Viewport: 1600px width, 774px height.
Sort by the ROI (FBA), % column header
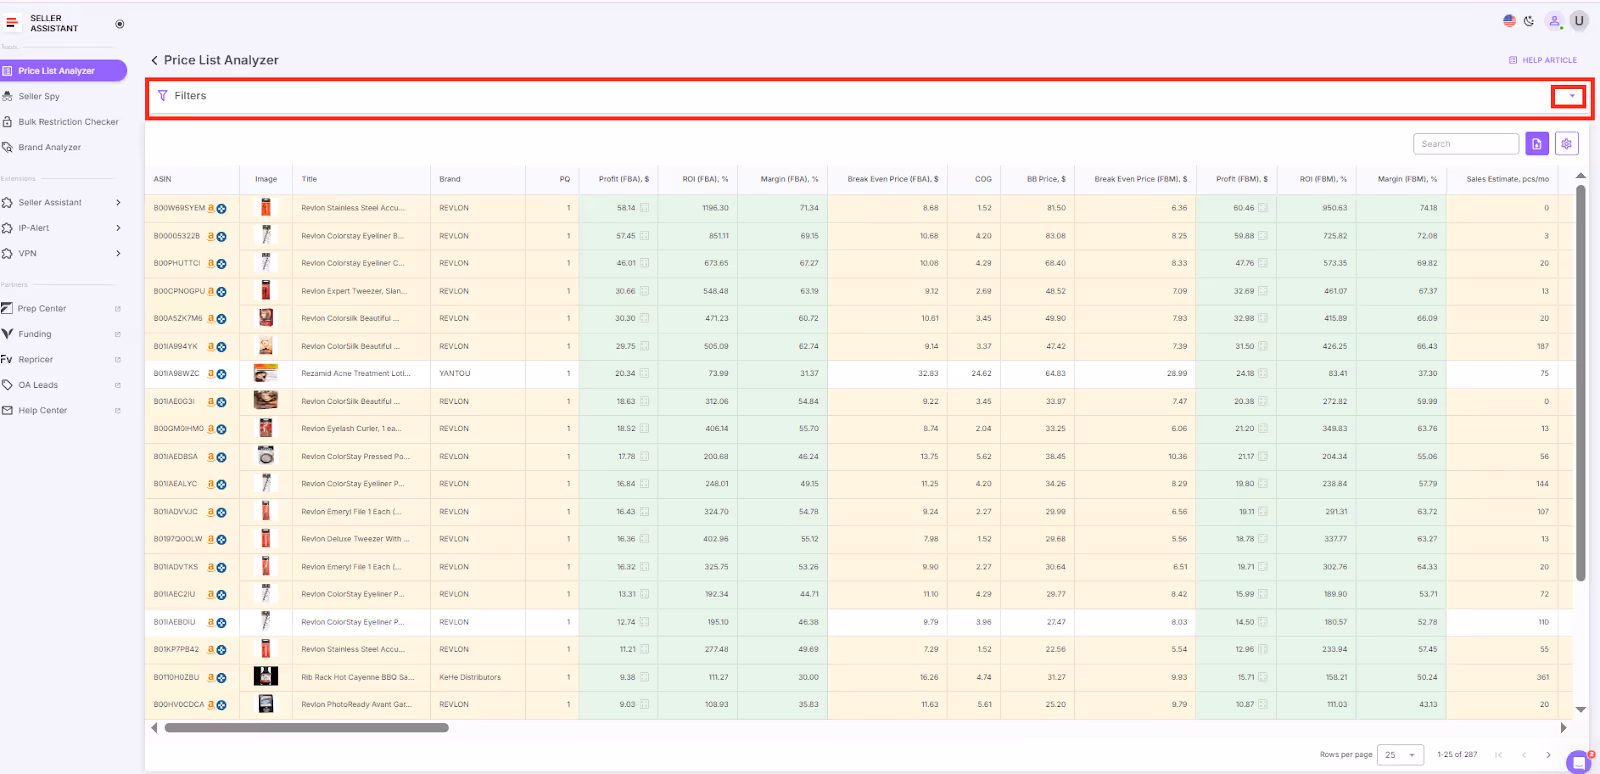click(705, 180)
